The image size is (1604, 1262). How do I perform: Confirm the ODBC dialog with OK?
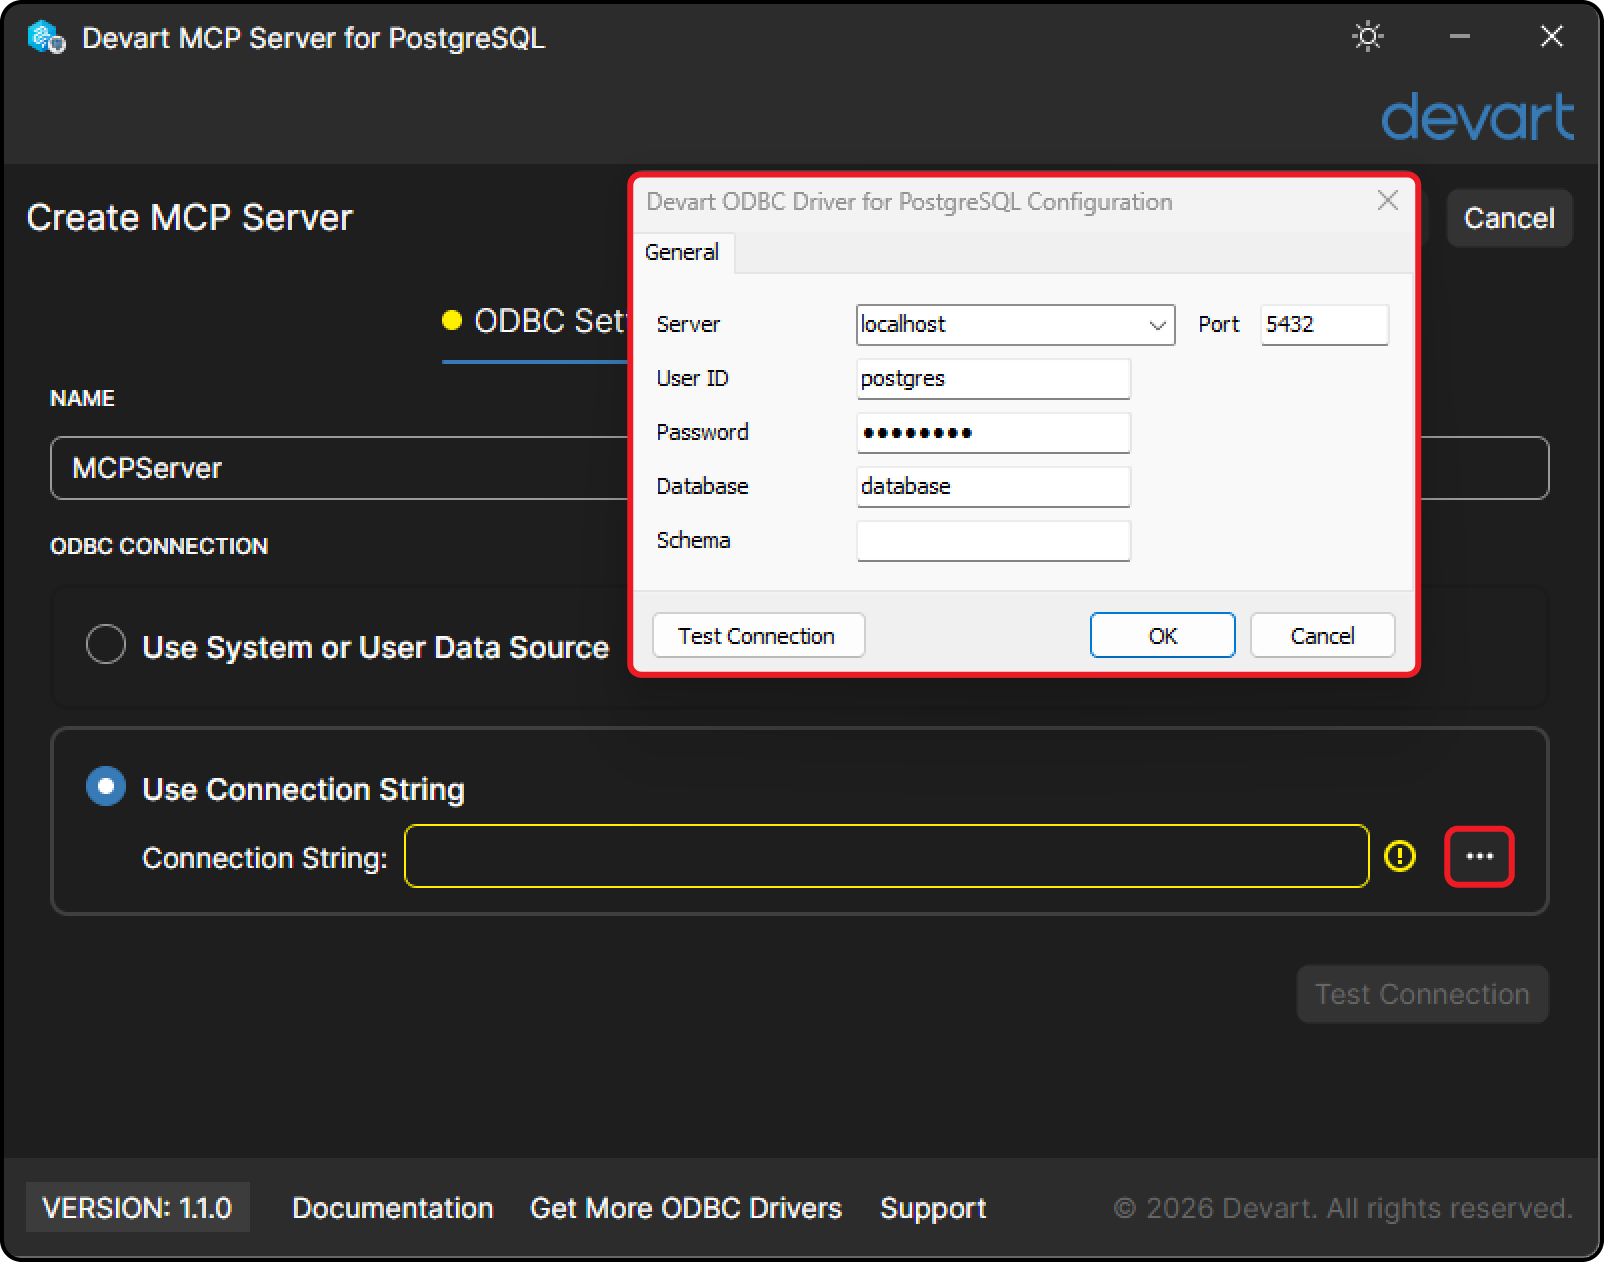coord(1162,636)
